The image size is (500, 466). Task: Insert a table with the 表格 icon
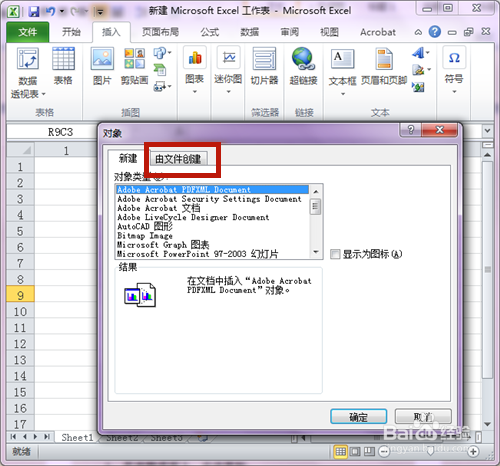(63, 59)
